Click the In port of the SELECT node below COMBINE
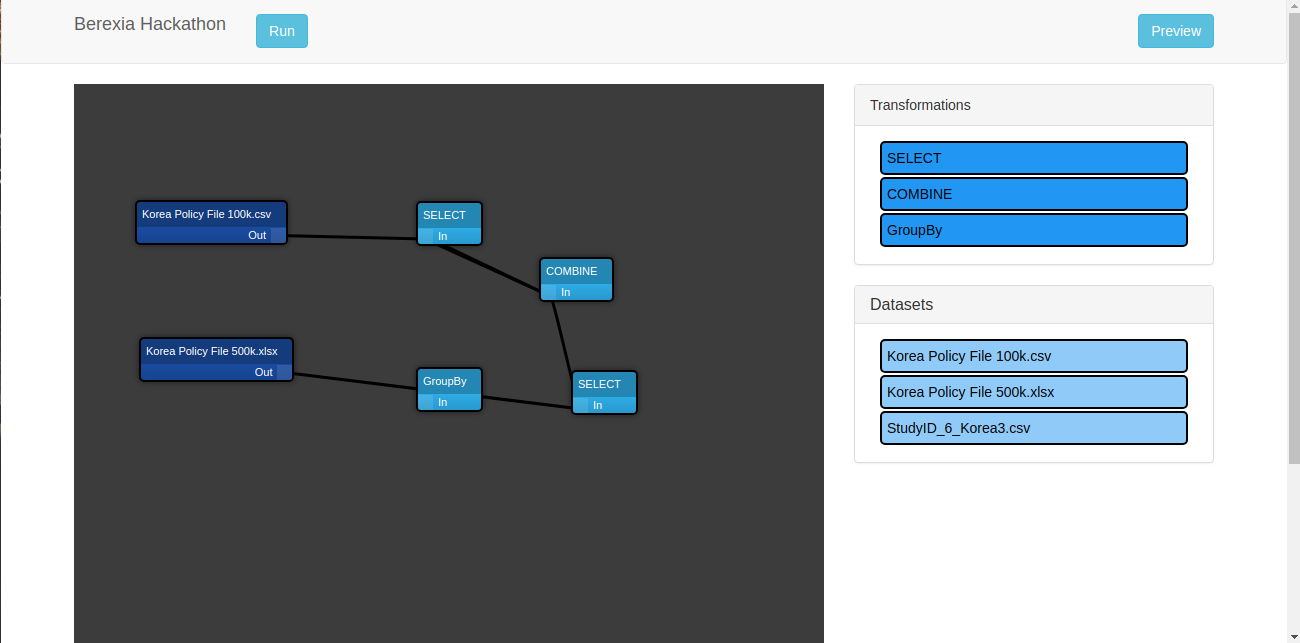The height and width of the screenshot is (643, 1300). [581, 405]
